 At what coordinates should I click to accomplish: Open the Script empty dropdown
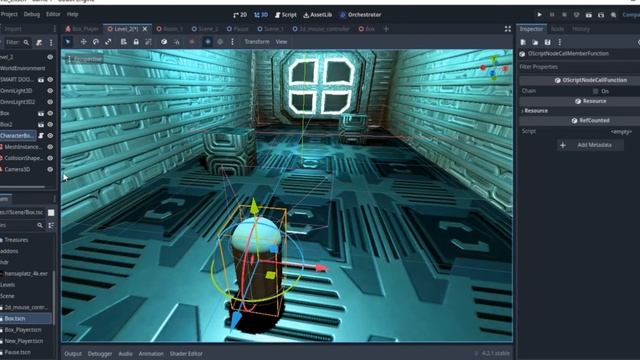[x=621, y=131]
